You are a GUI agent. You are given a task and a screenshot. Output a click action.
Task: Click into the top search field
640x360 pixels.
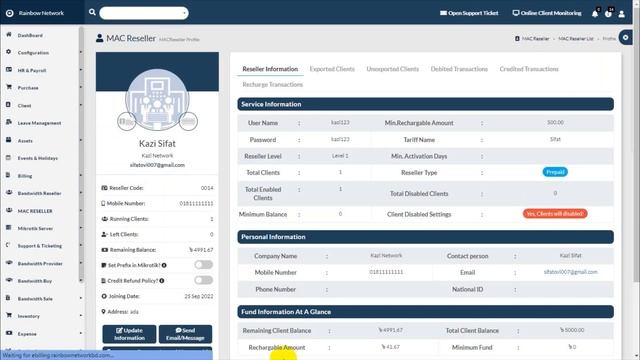(144, 13)
